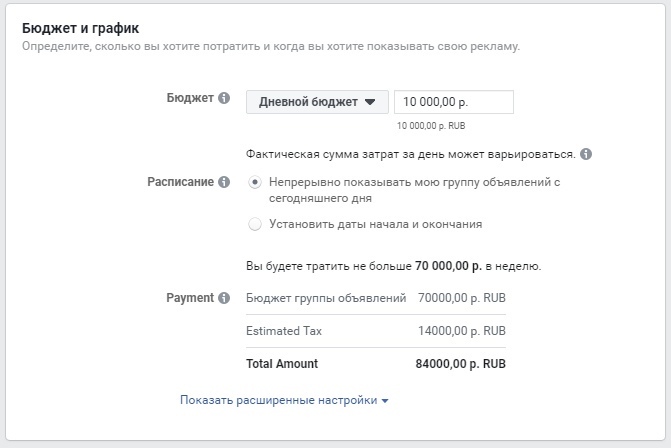Click the Total Amount row label

click(x=282, y=364)
